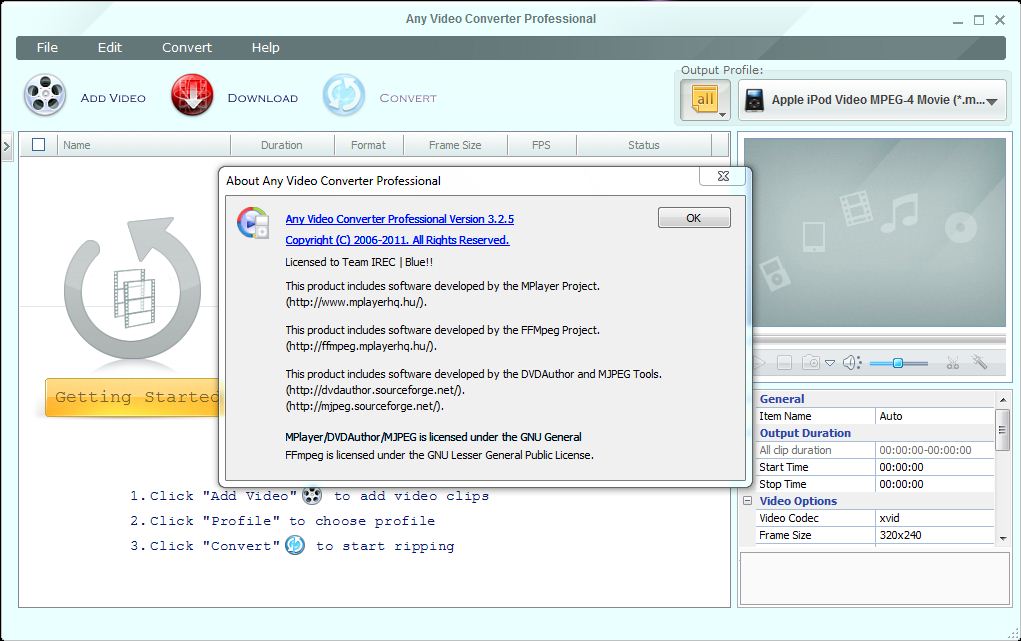Click the Format column header

click(x=369, y=145)
